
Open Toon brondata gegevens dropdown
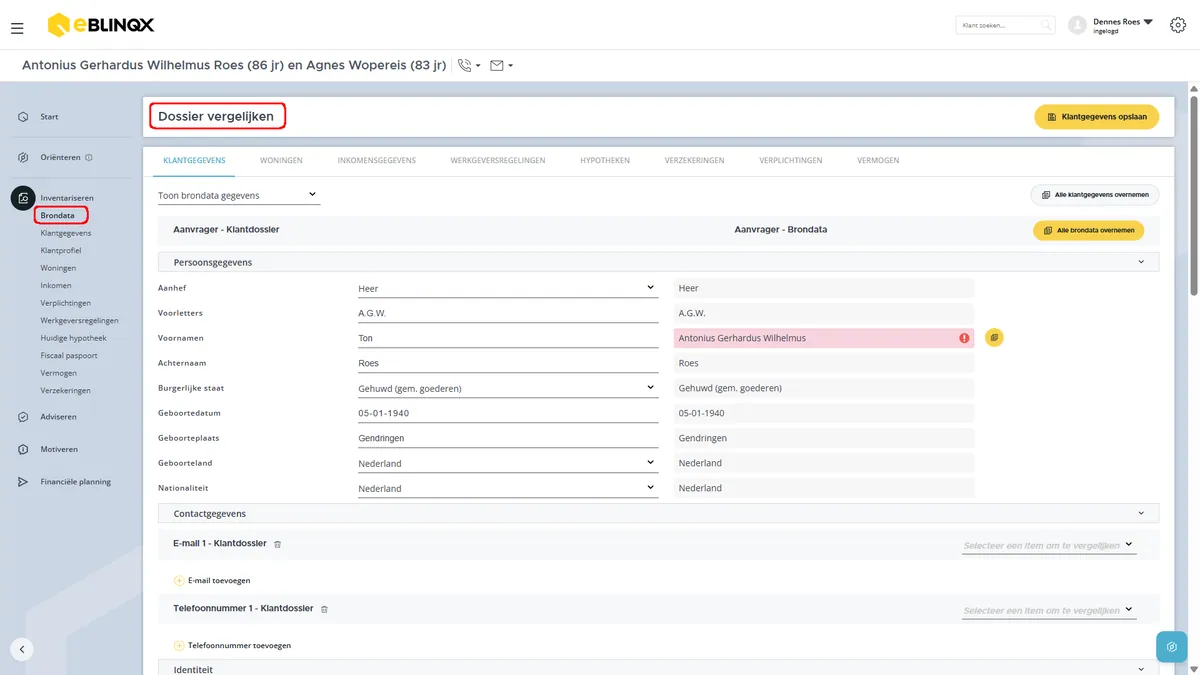click(239, 195)
